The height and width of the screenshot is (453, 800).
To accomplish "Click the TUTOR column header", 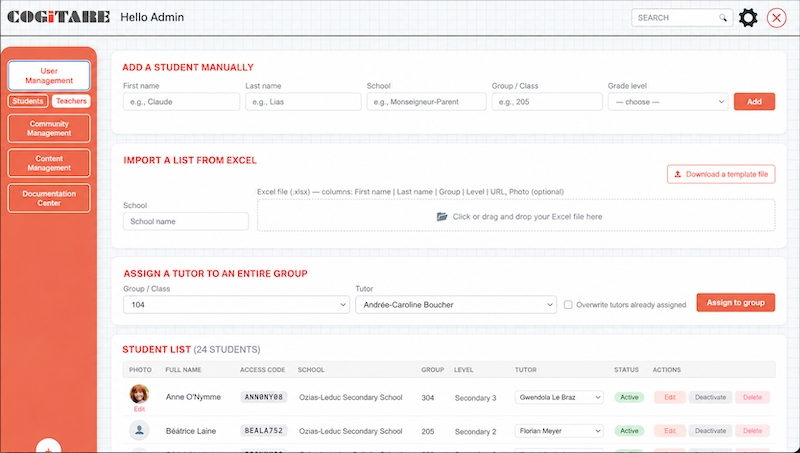I will [526, 370].
